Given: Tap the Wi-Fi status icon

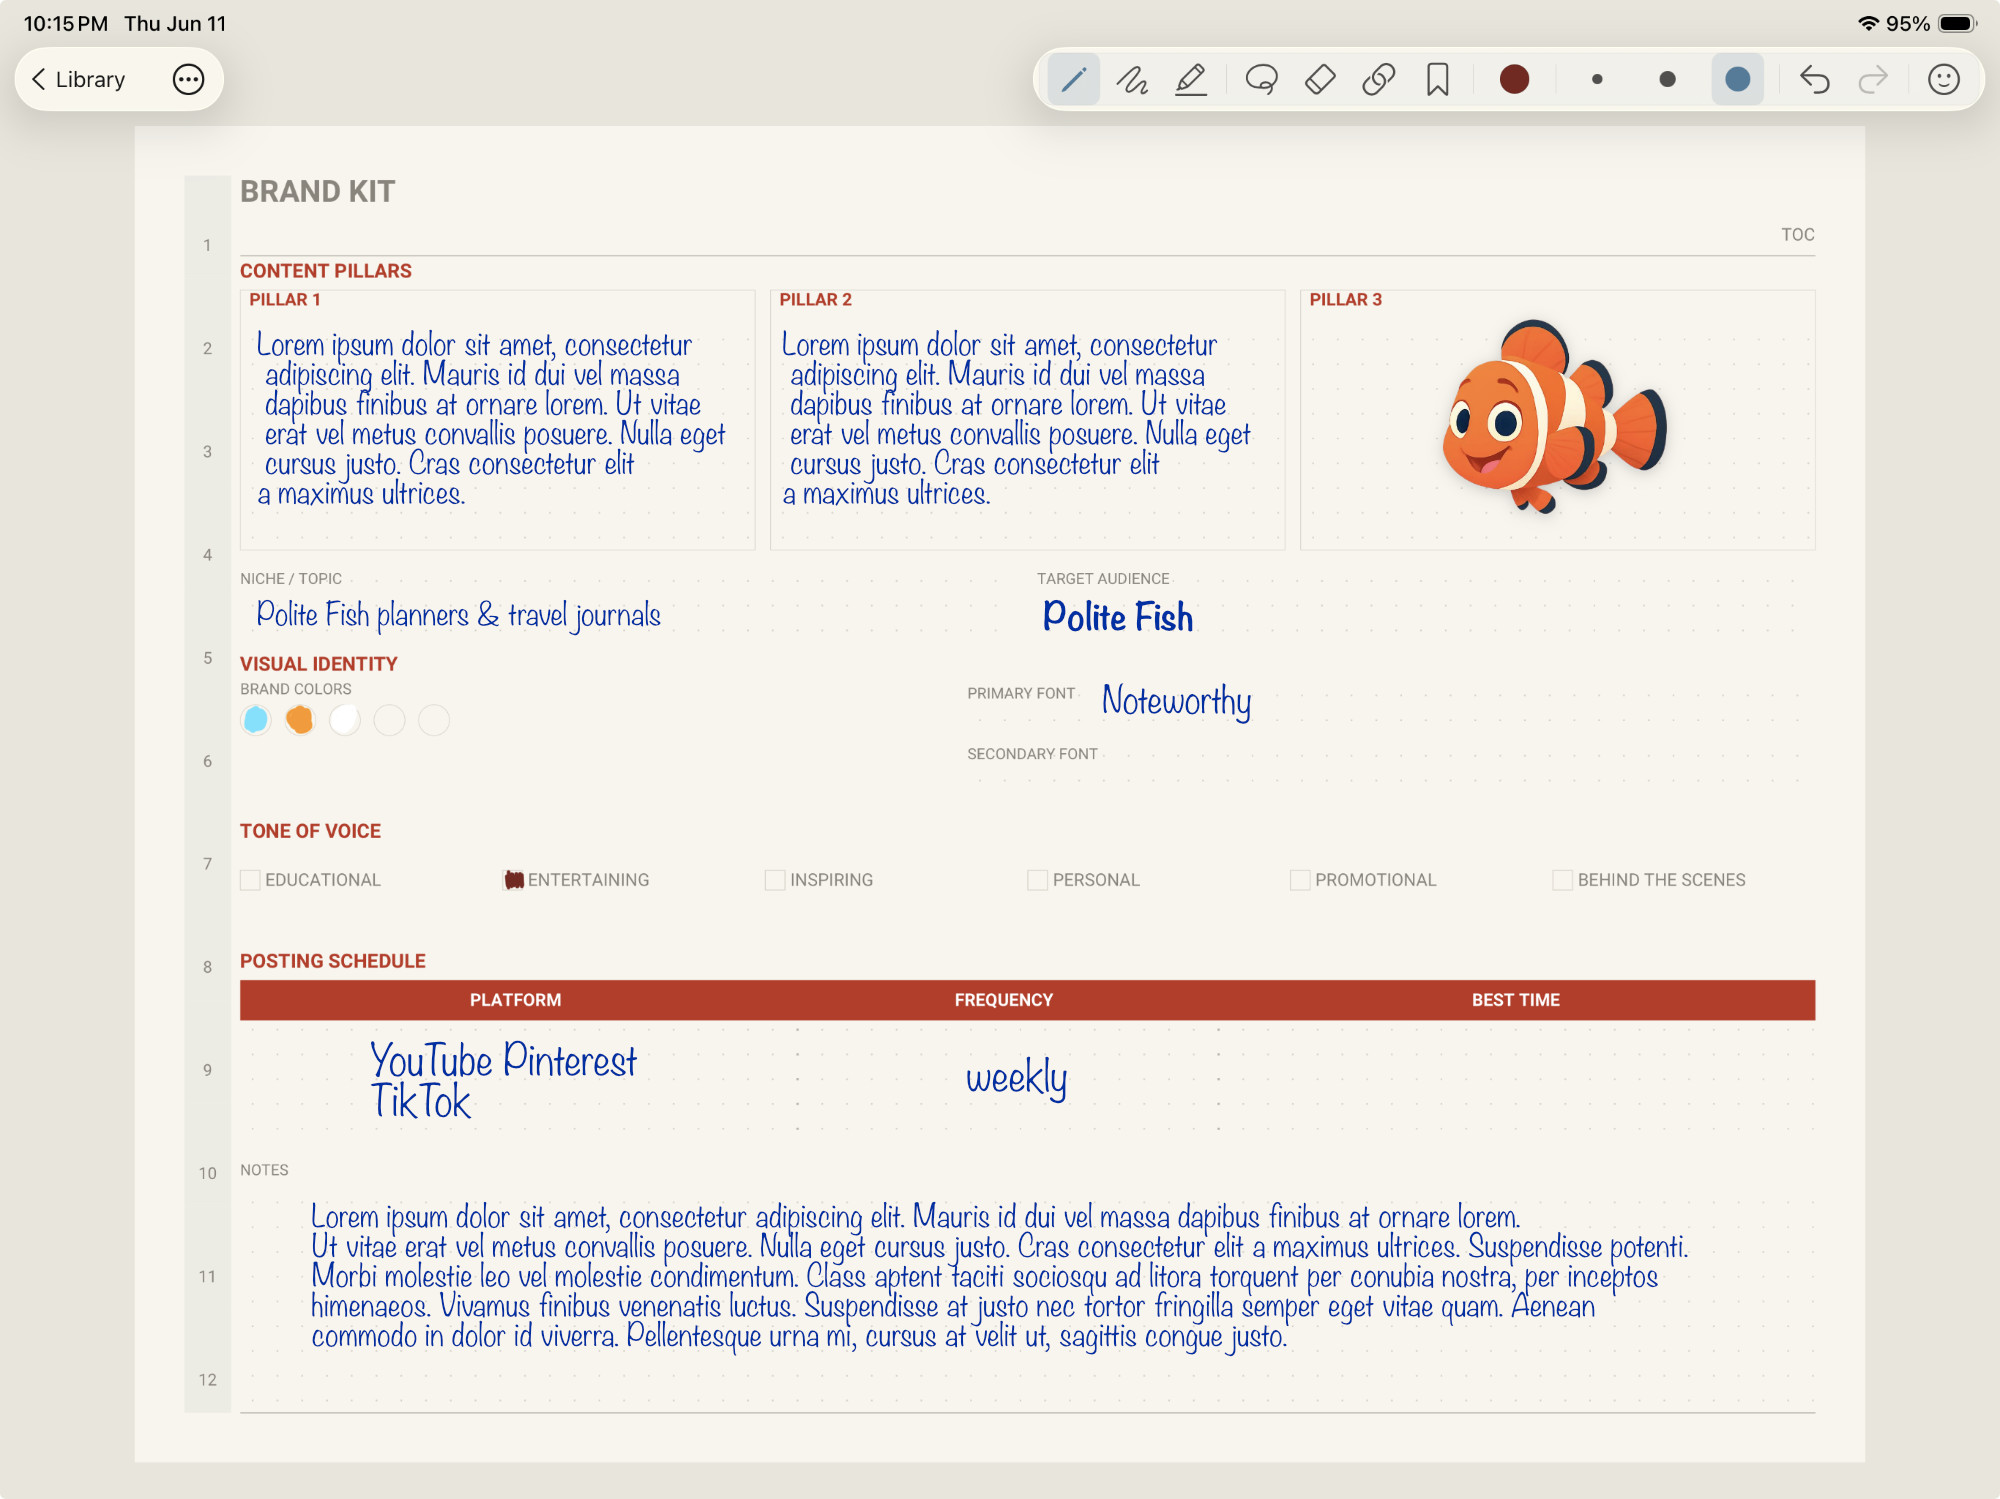Looking at the screenshot, I should pyautogui.click(x=1867, y=23).
